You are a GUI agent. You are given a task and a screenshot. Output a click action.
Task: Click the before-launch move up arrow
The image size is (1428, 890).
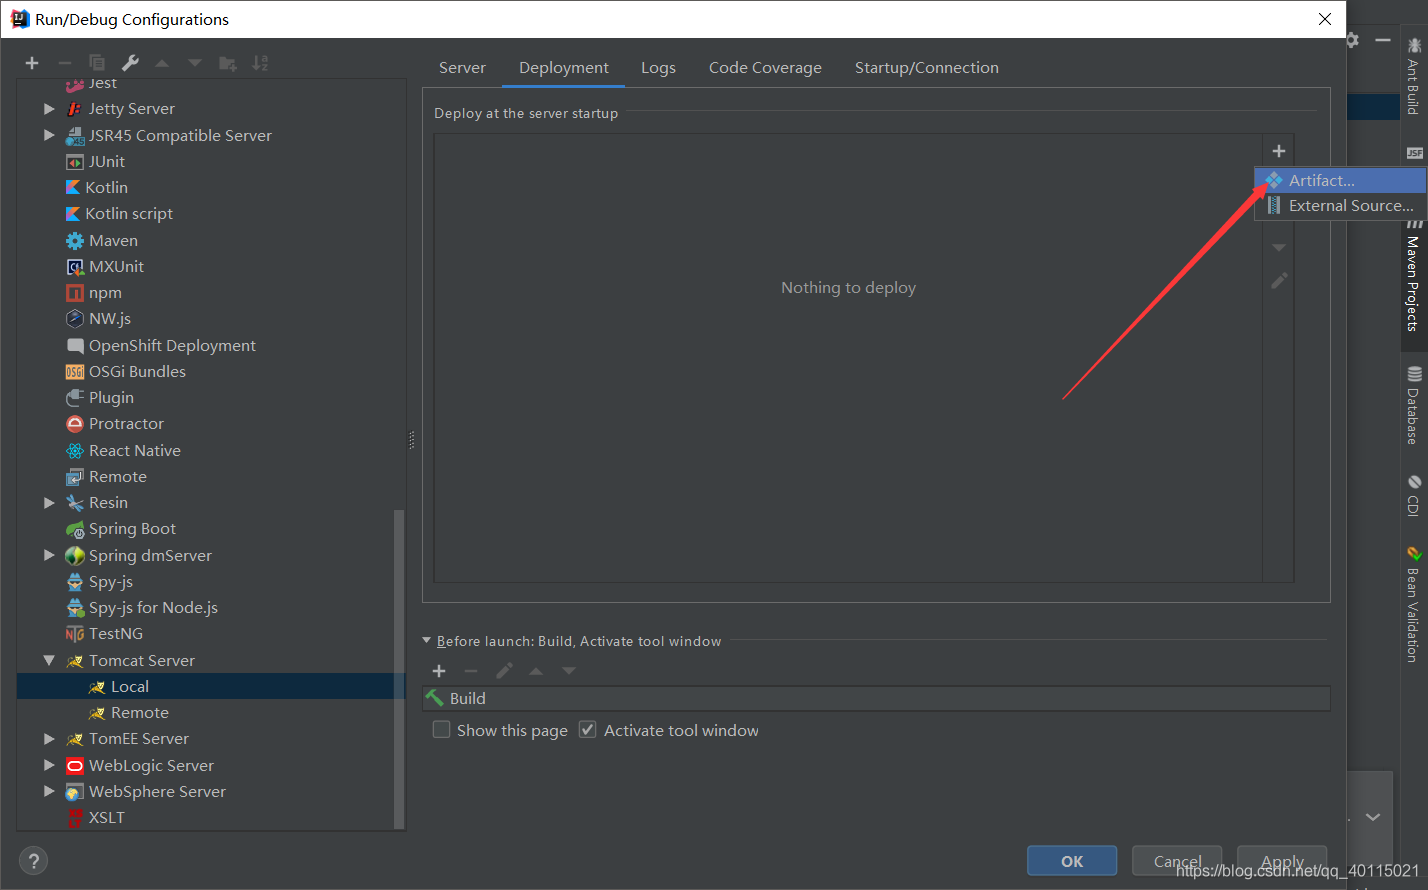click(x=536, y=671)
